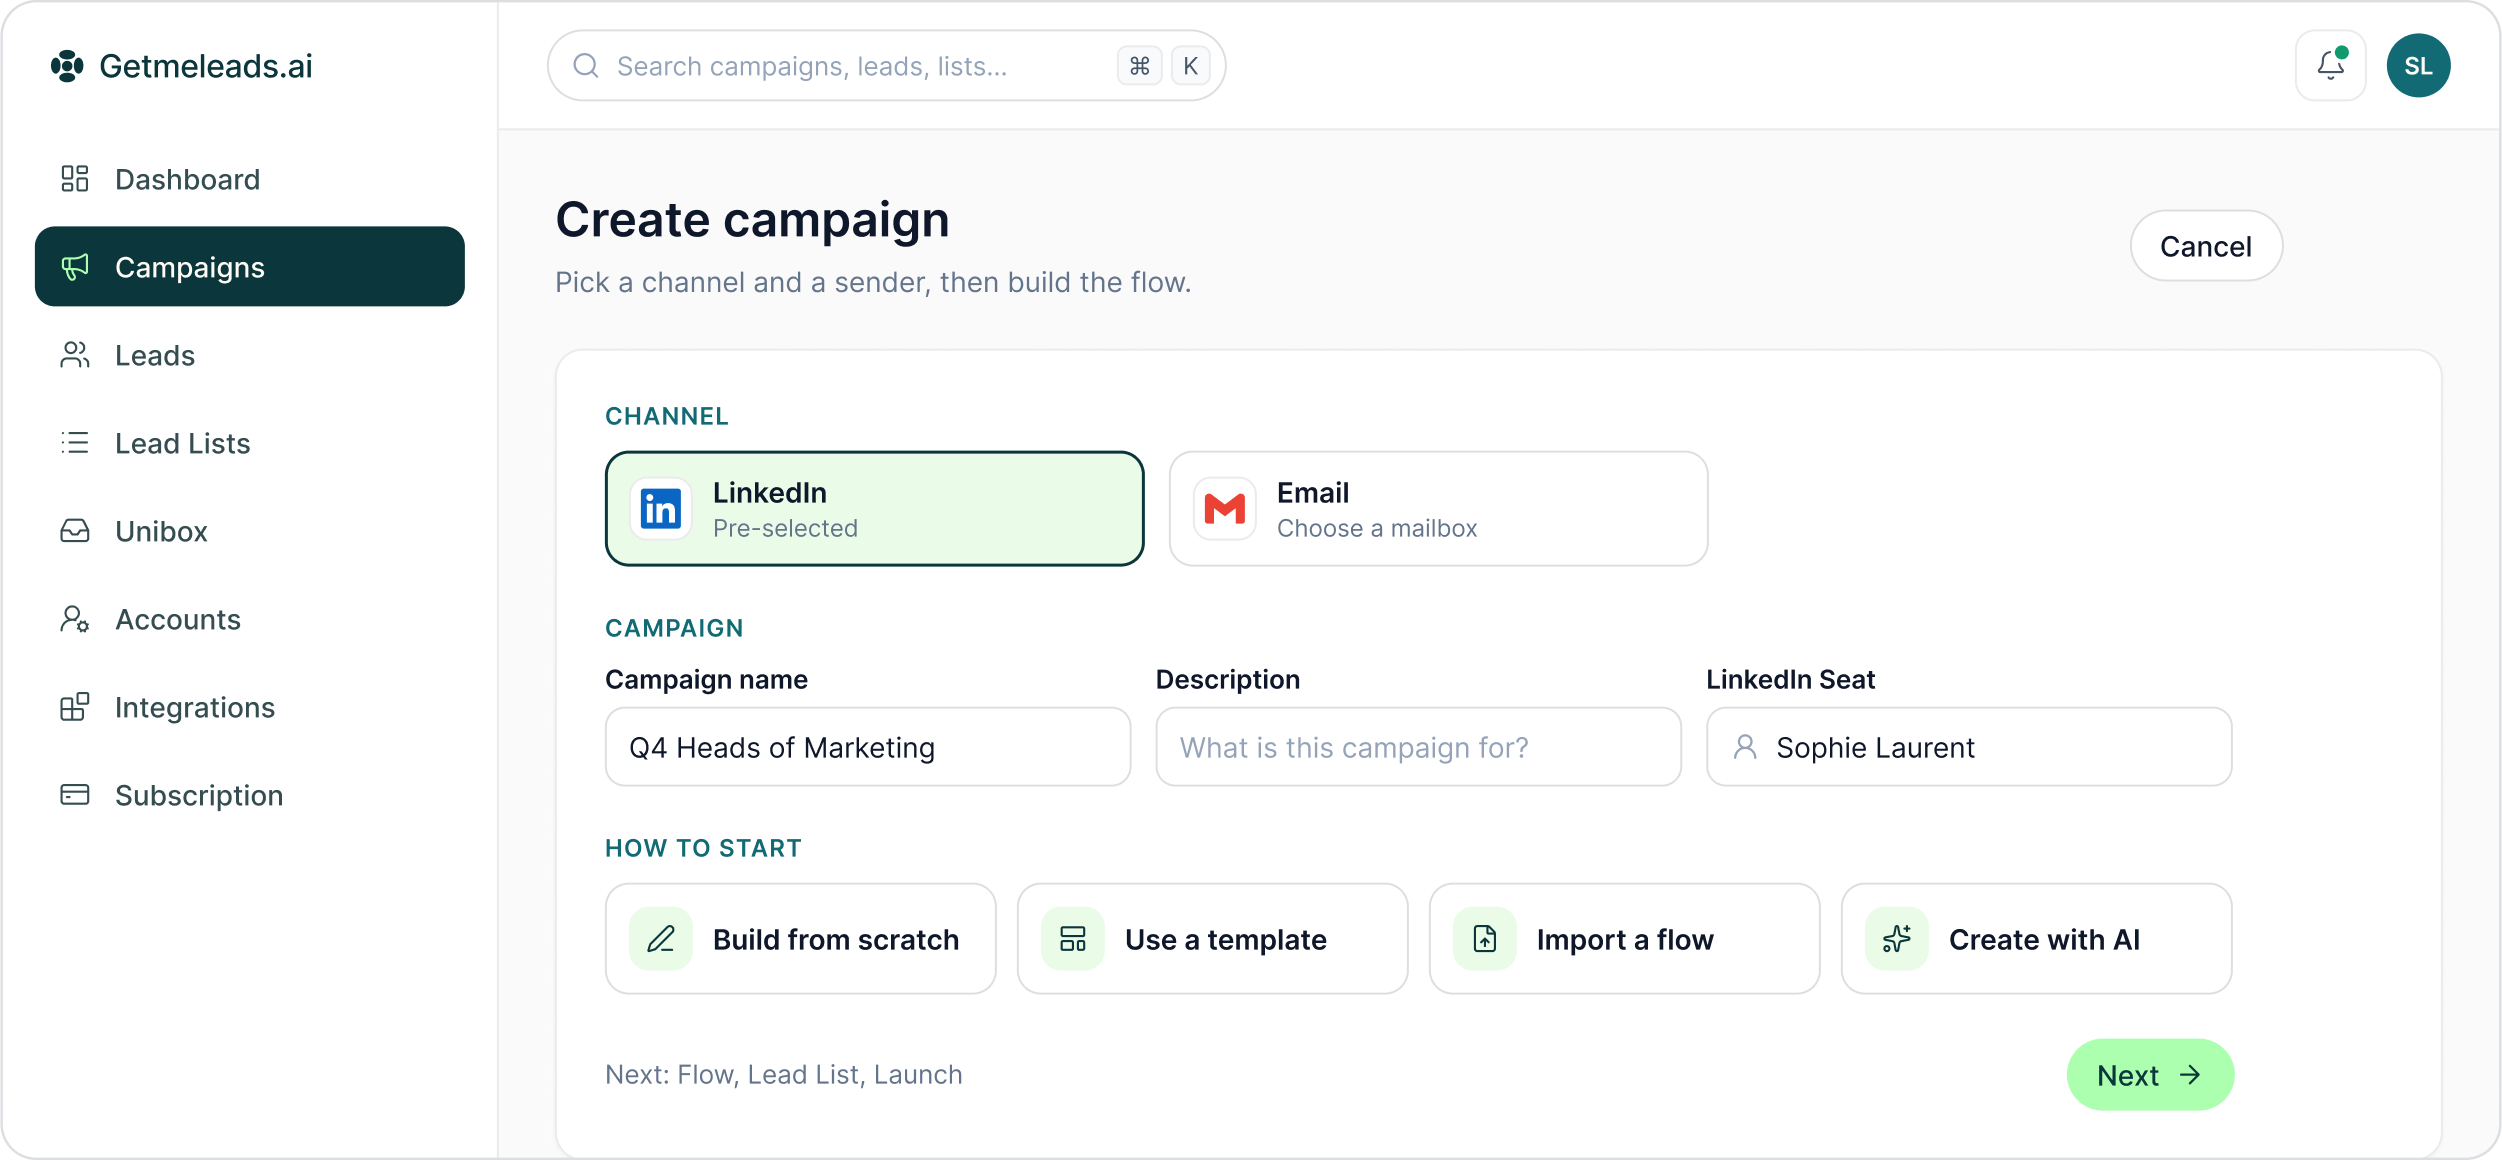Click the Next button

click(x=2150, y=1075)
